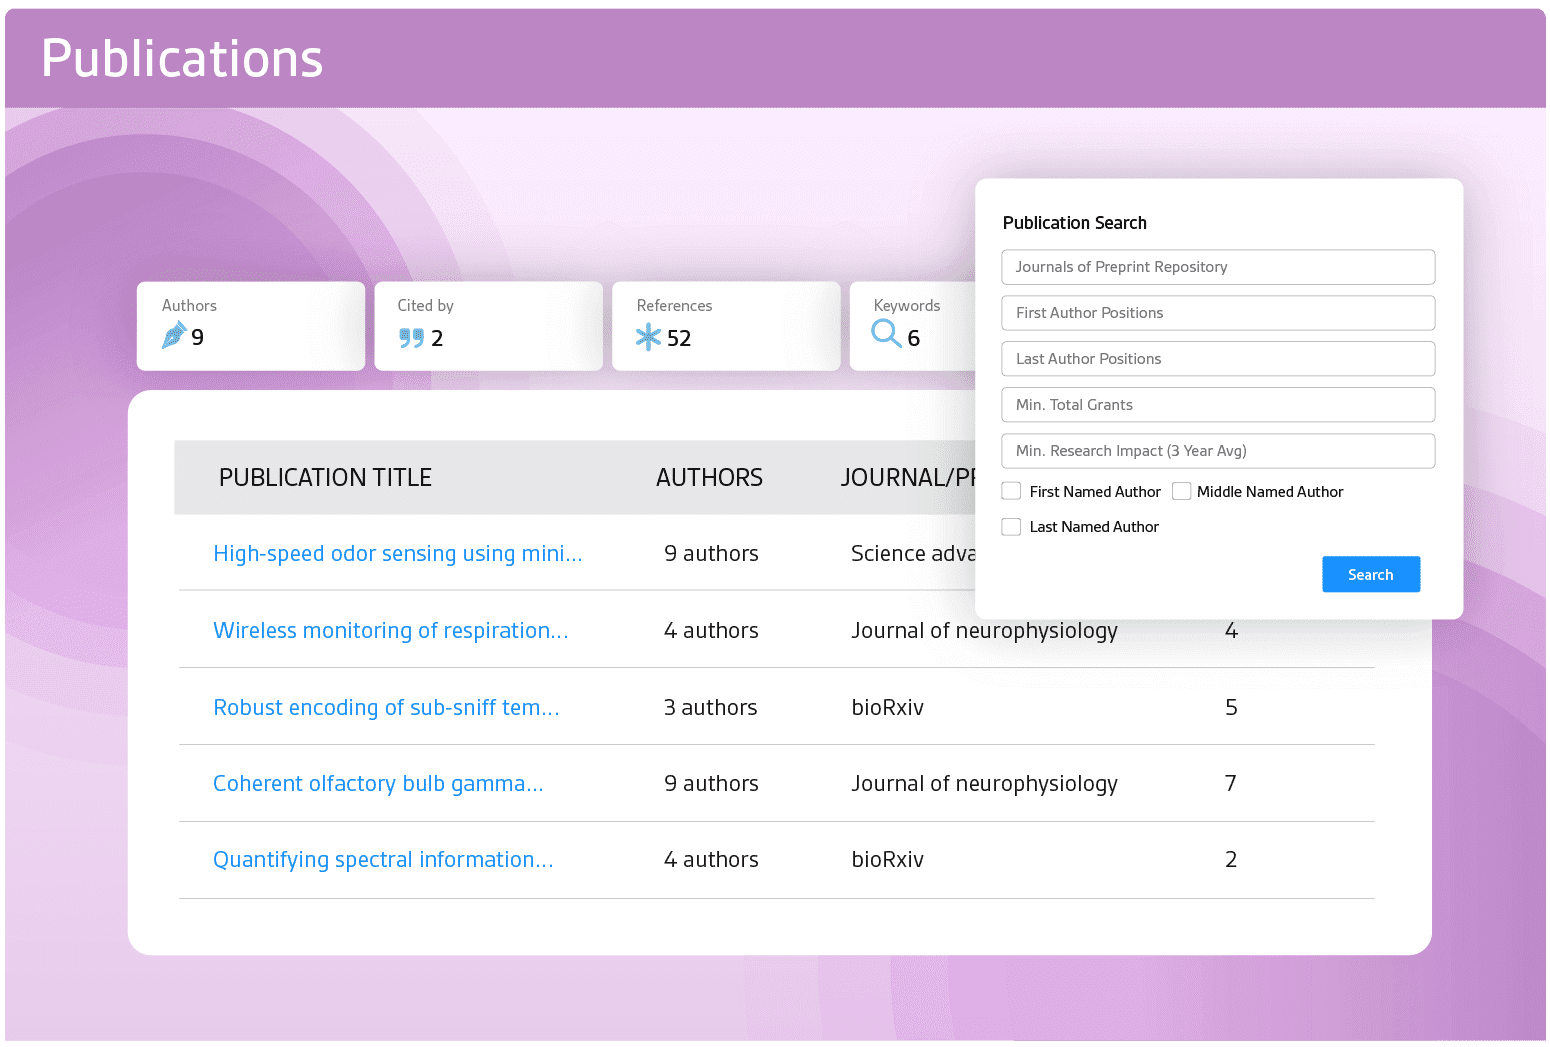Click '4 authors' in Quantifying spectral row
Screen dimensions: 1550x1047
click(711, 860)
